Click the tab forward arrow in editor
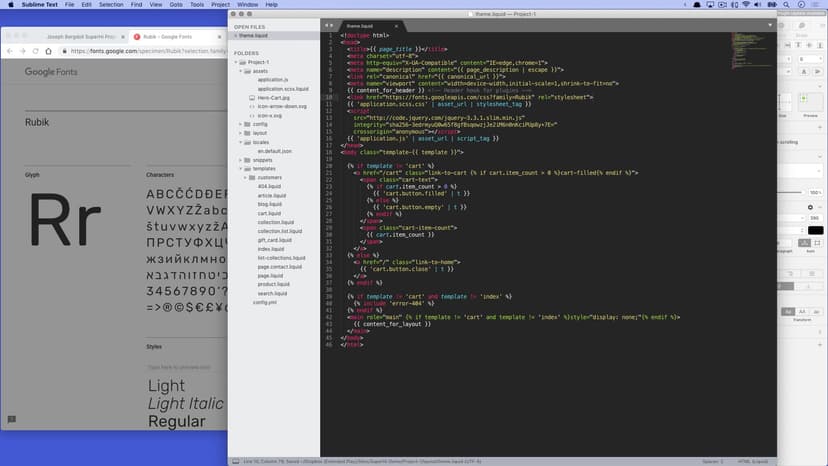The image size is (828, 466). tap(333, 24)
